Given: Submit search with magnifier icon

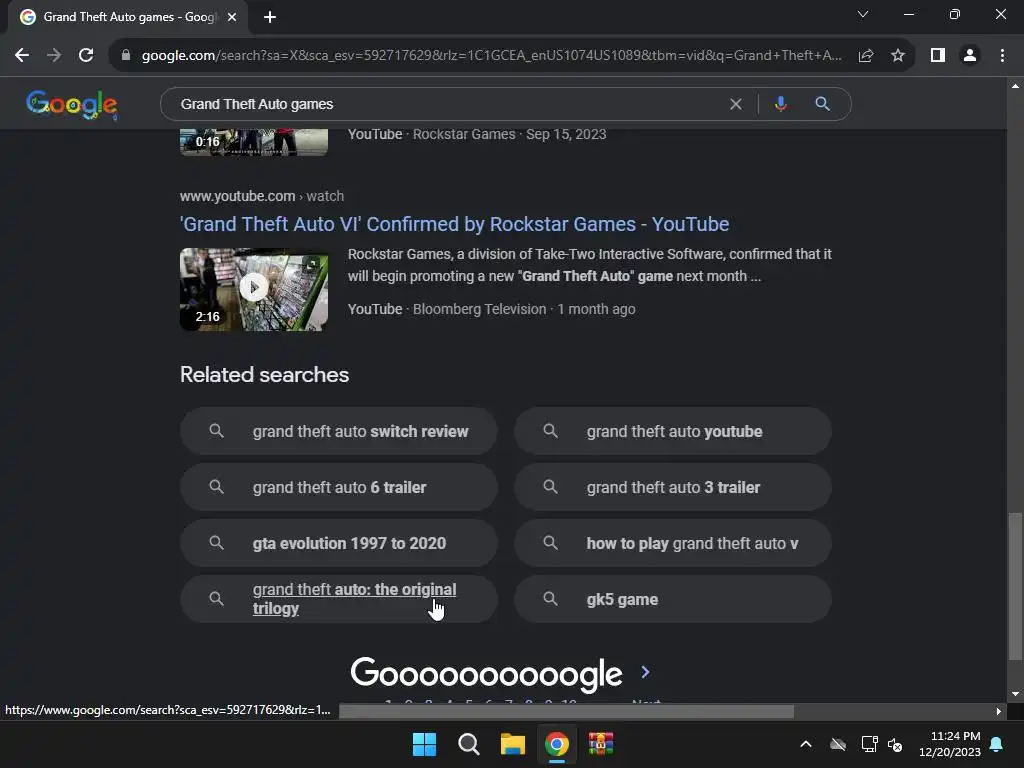Looking at the screenshot, I should [x=822, y=104].
